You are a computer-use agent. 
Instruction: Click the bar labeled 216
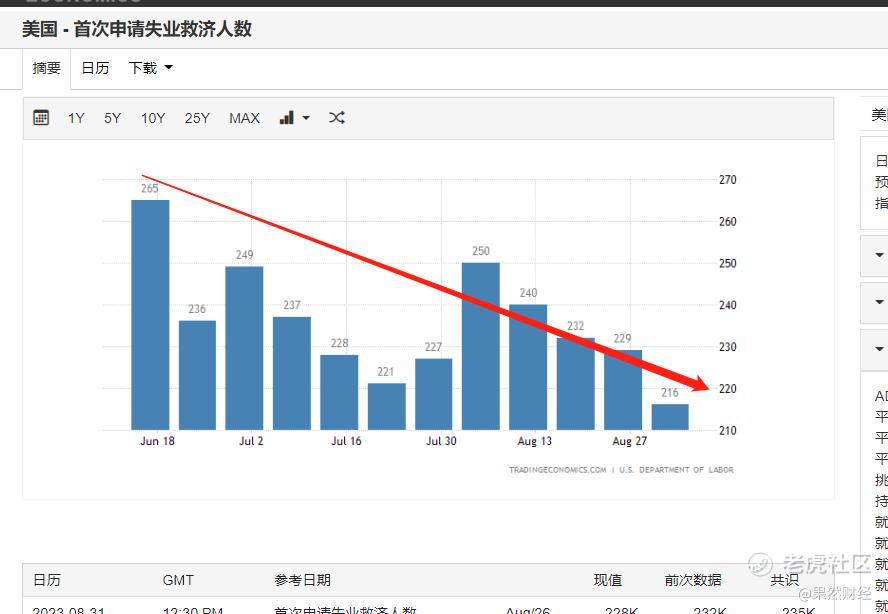[670, 417]
